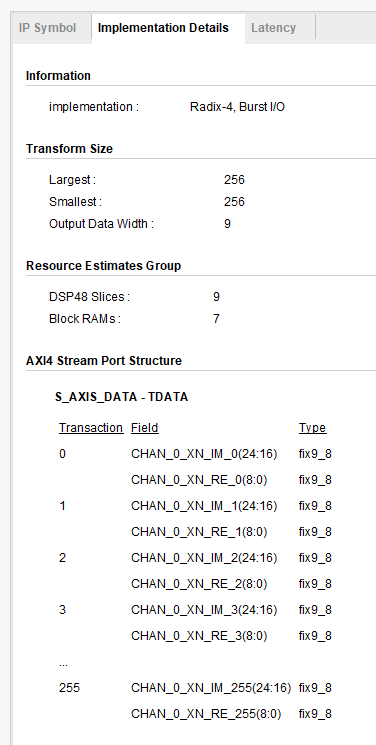Select field CHAN_0_XN_IM_0(24:16)

pyautogui.click(x=204, y=454)
